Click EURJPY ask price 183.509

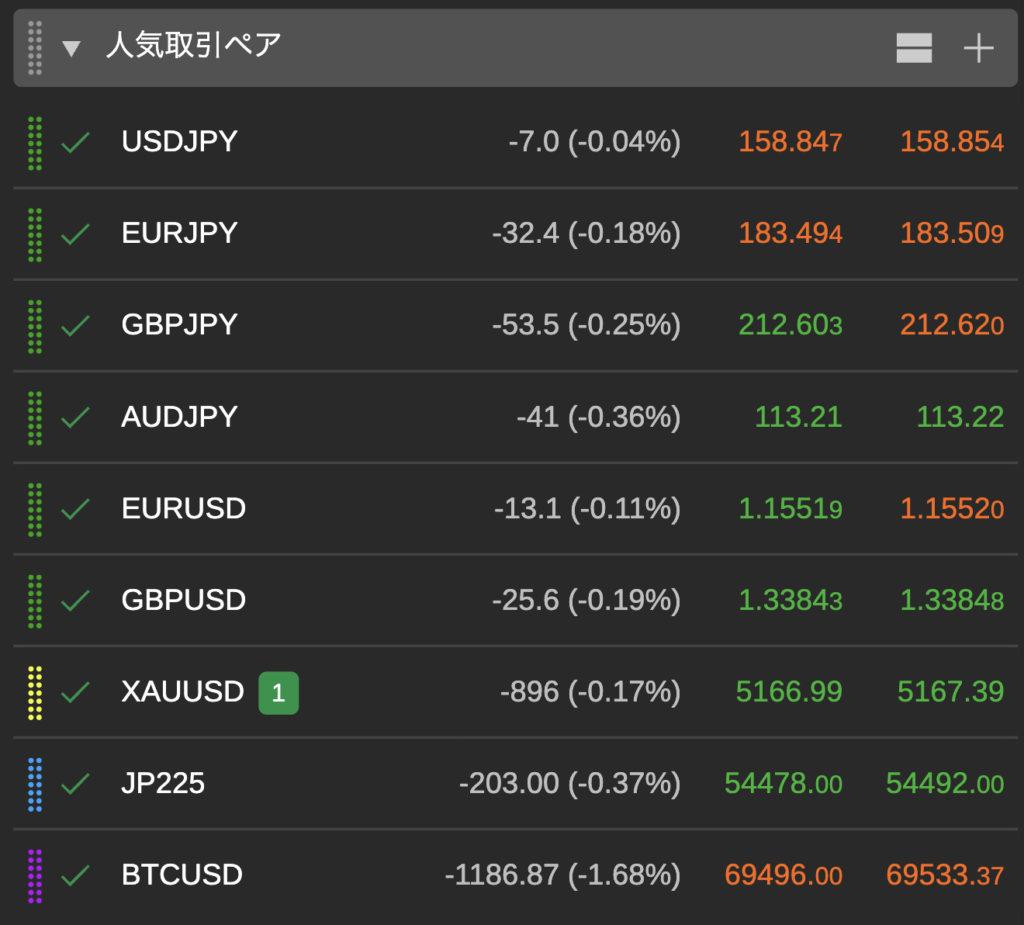click(951, 234)
